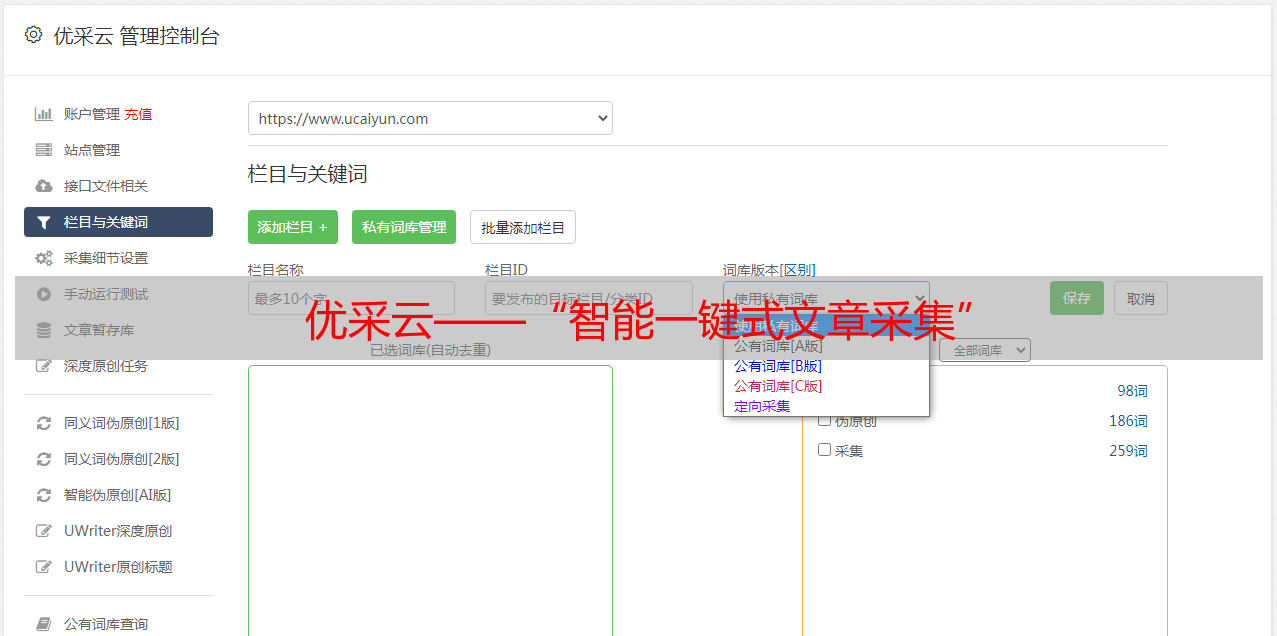Tick the 伪原创 checkbox

coord(825,420)
